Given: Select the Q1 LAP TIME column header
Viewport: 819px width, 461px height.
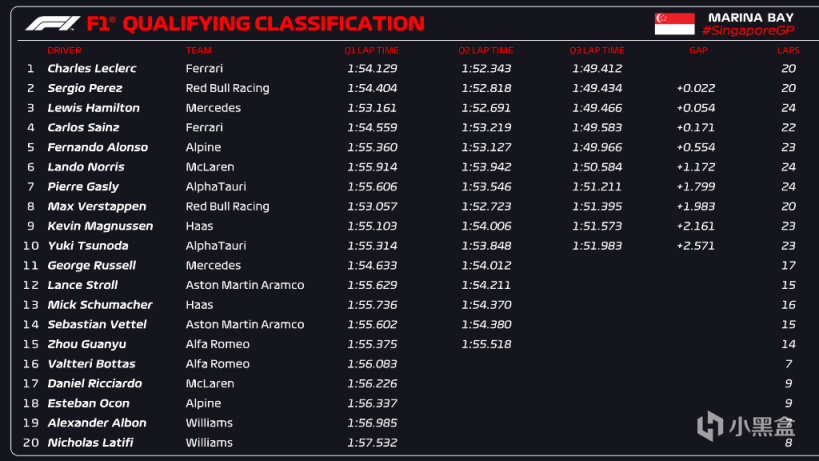Looking at the screenshot, I should click(371, 50).
